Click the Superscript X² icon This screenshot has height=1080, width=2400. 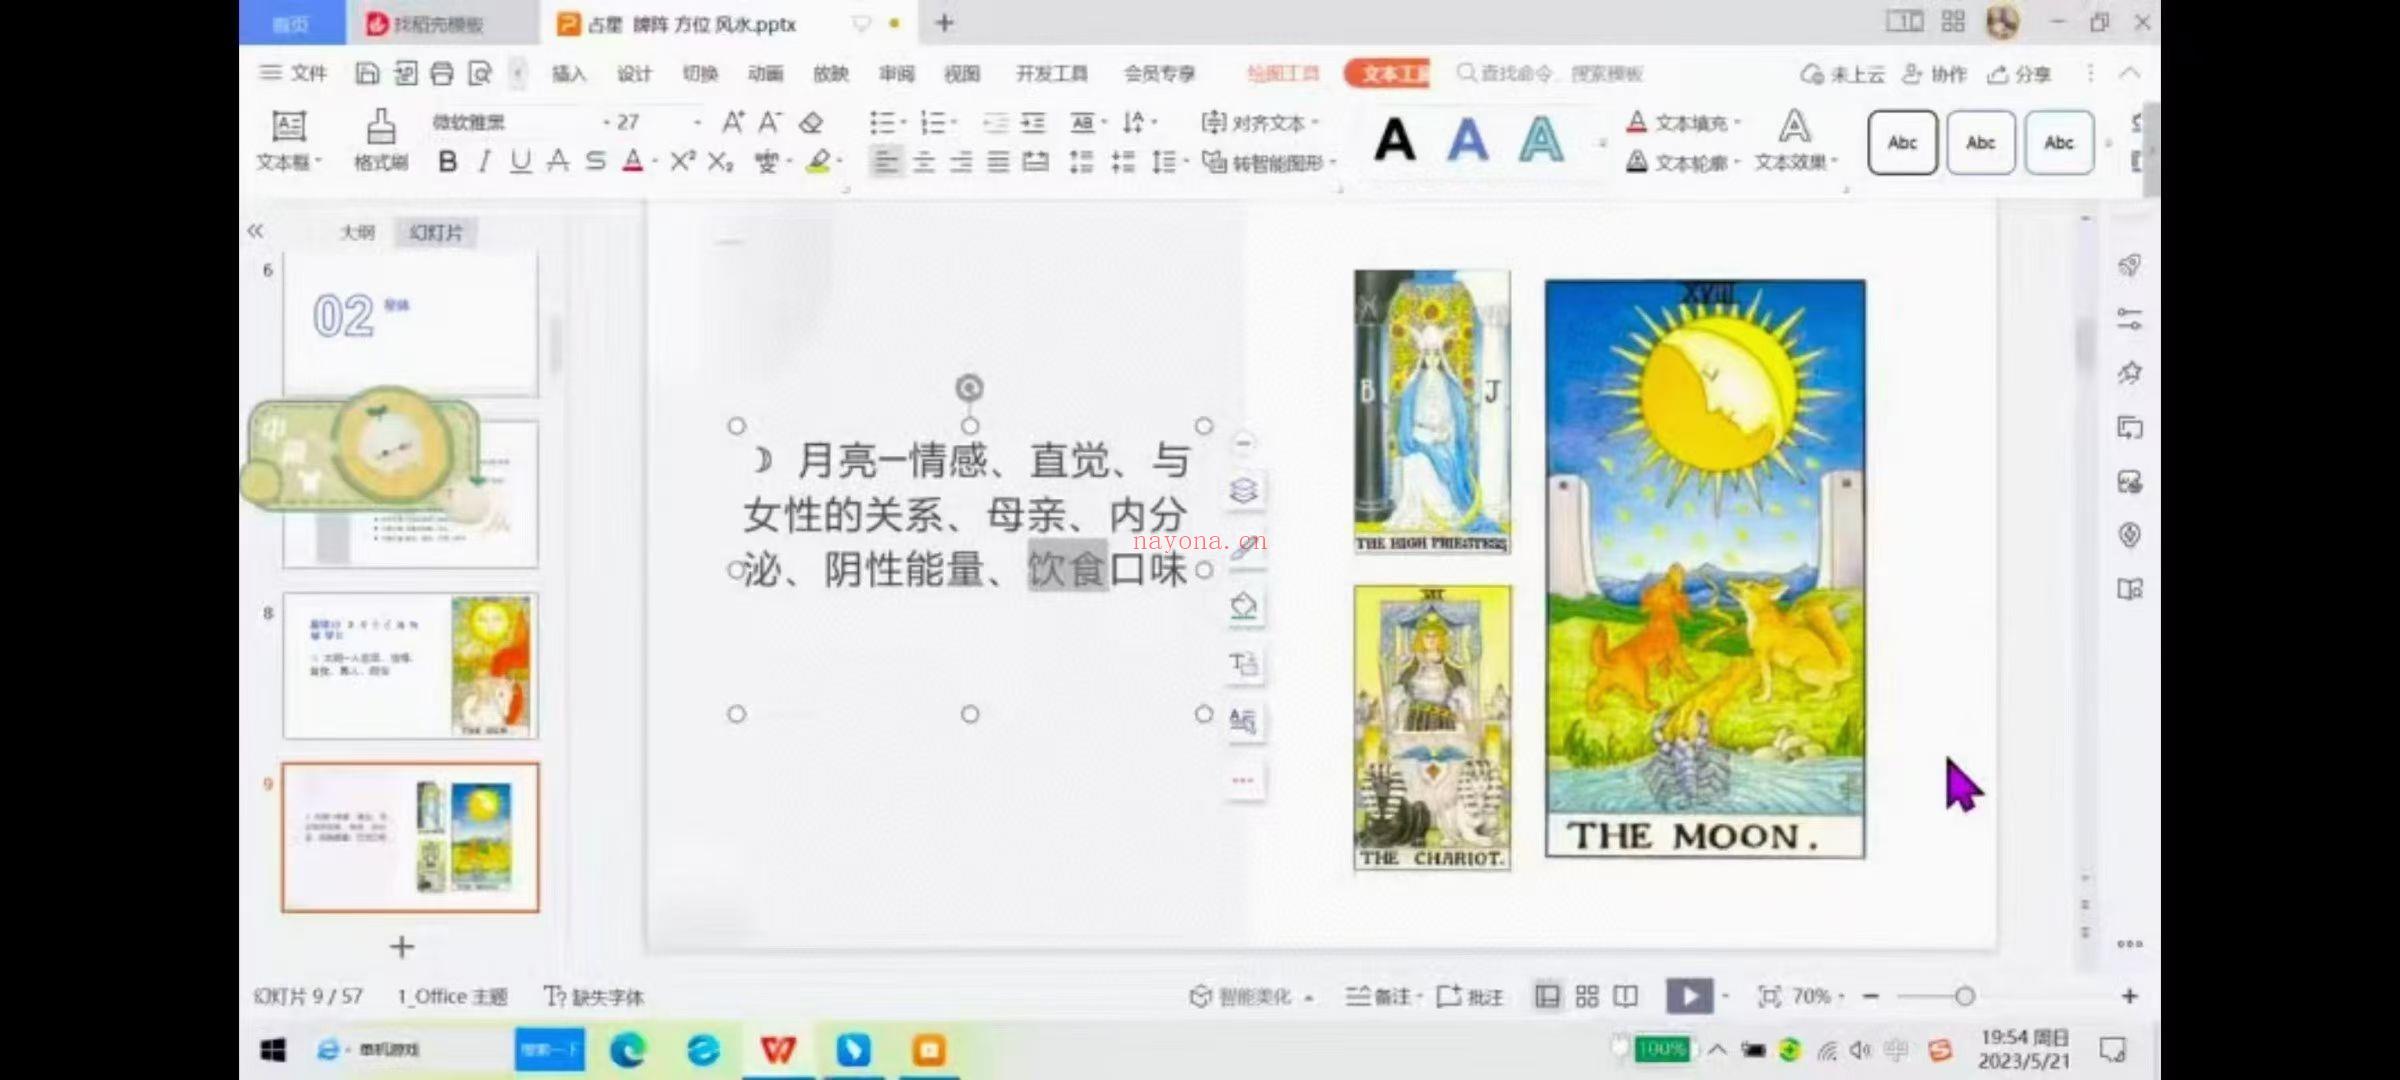tap(683, 161)
